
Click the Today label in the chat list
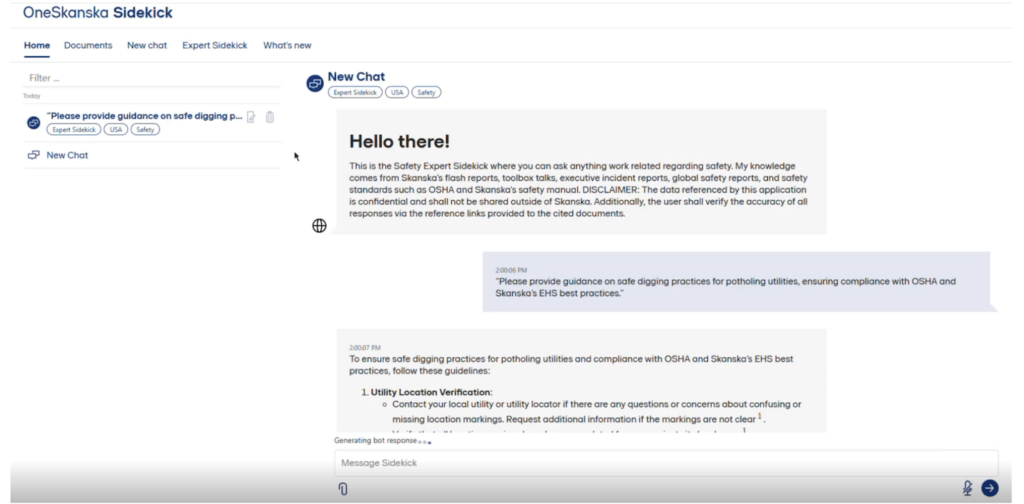31,96
